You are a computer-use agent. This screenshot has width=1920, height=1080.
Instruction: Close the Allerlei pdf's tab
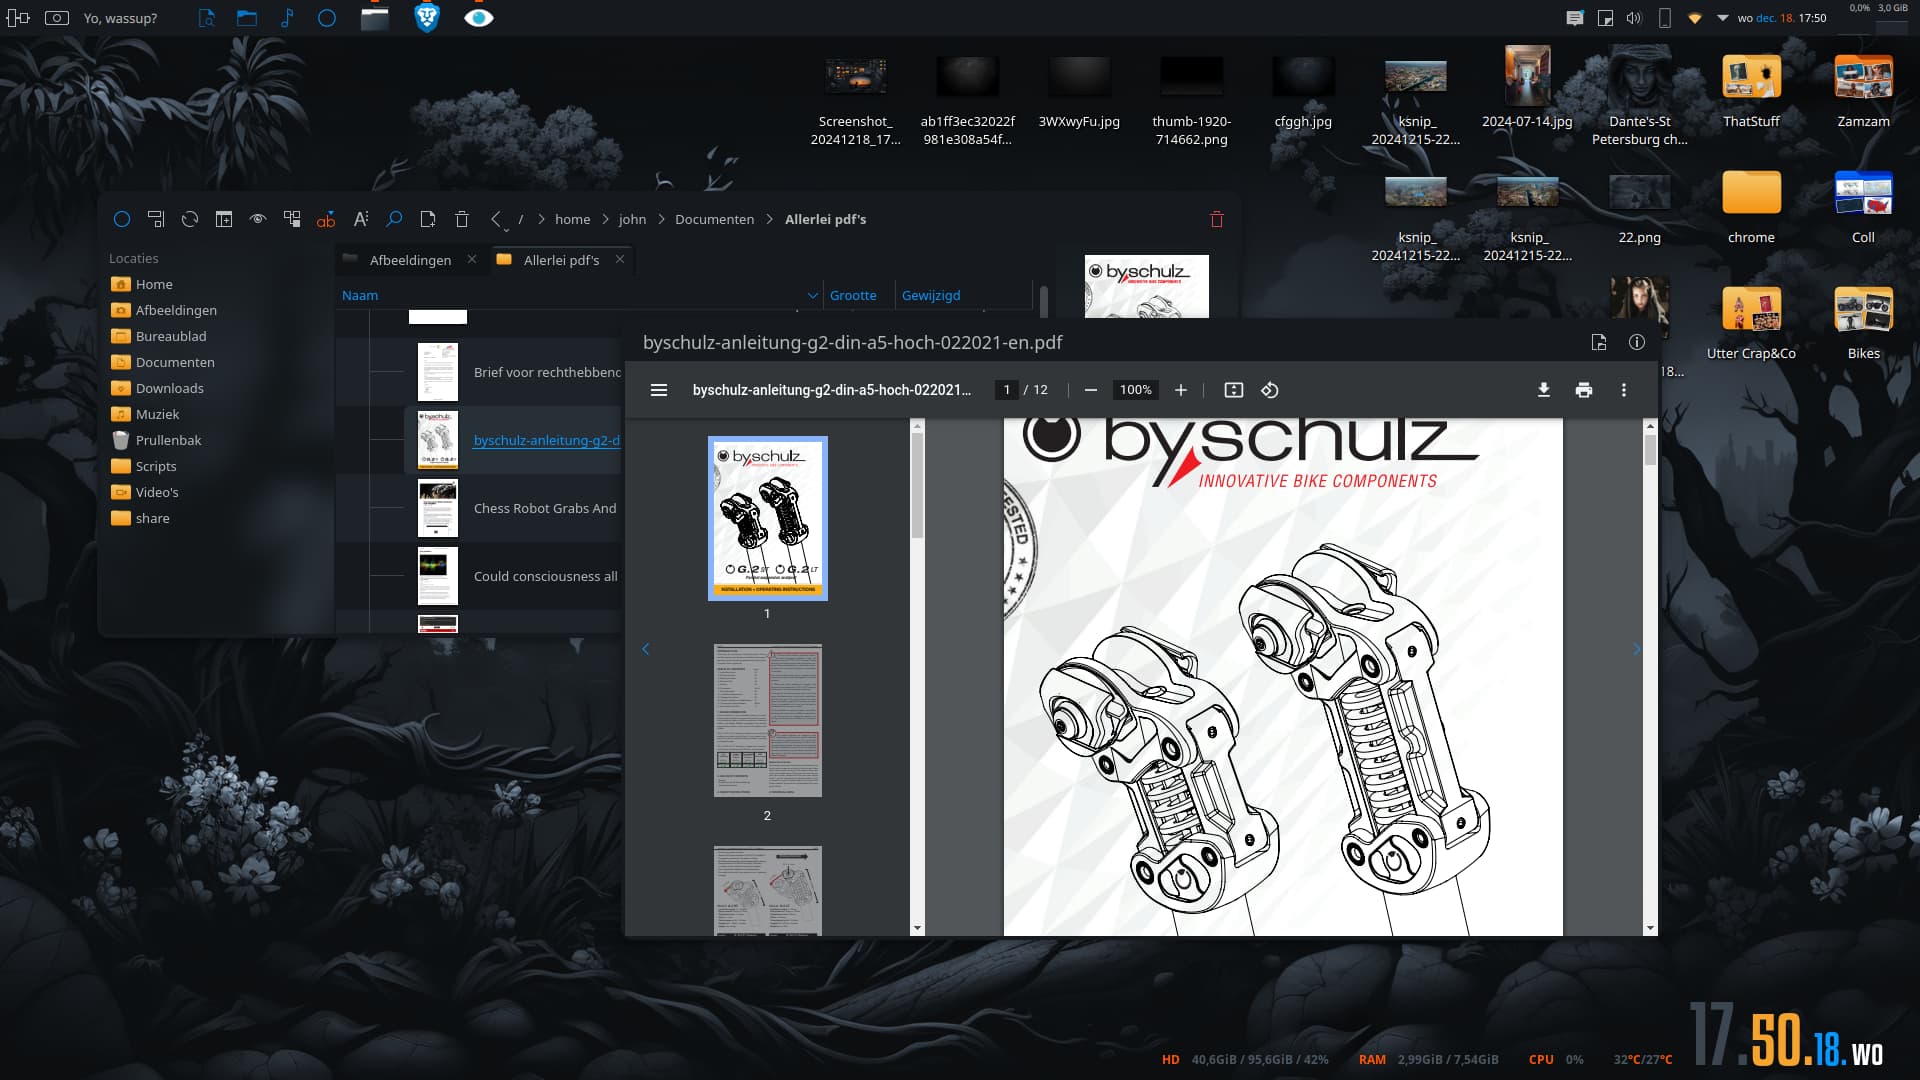click(620, 259)
